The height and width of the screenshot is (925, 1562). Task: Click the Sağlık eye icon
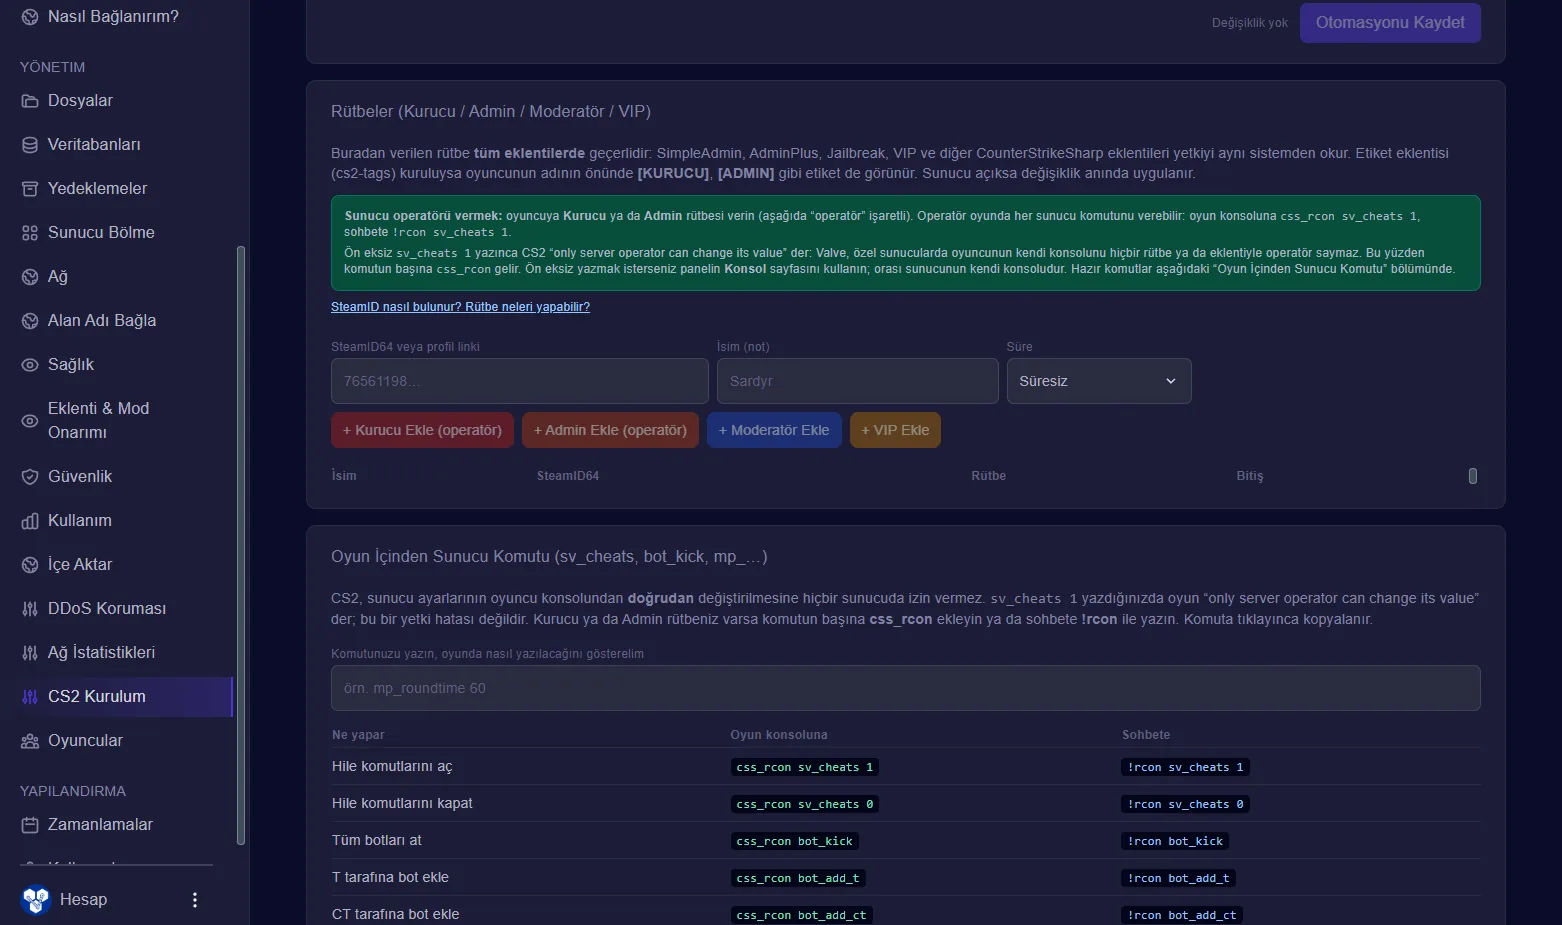point(30,365)
